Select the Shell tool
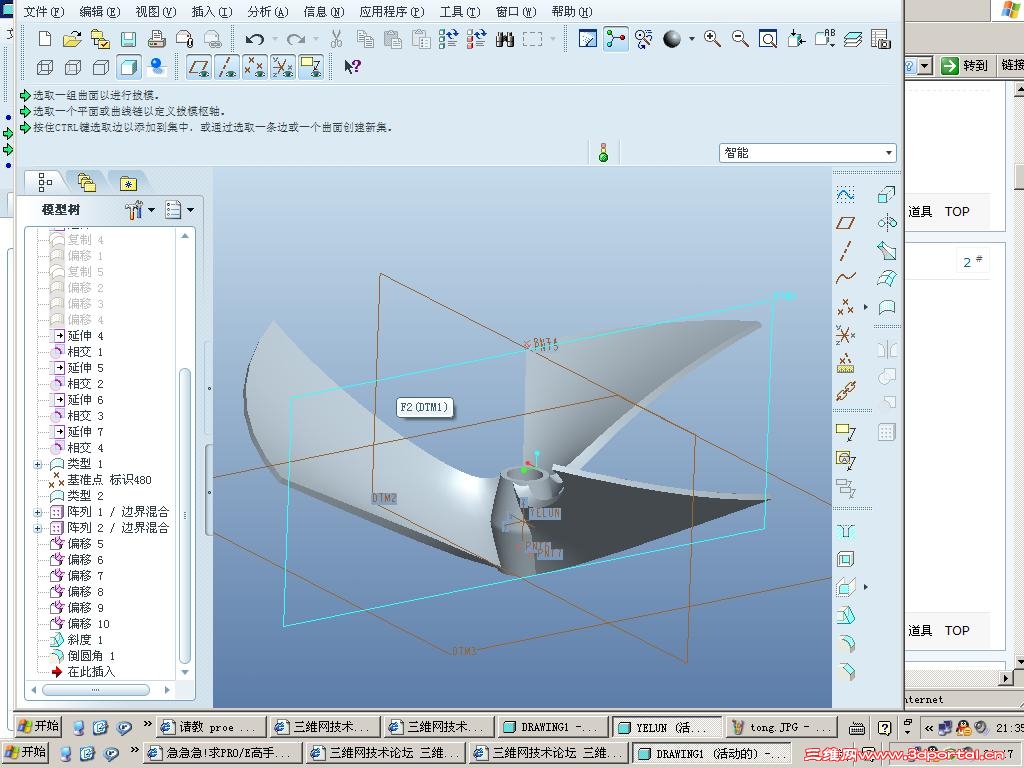Image resolution: width=1024 pixels, height=768 pixels. pos(845,559)
